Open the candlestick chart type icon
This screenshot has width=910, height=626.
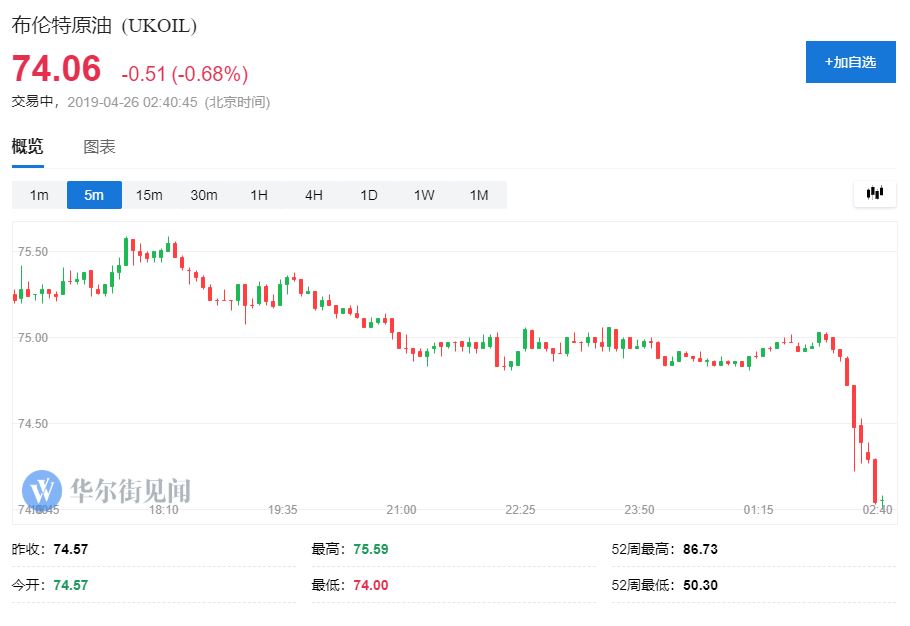pos(875,194)
